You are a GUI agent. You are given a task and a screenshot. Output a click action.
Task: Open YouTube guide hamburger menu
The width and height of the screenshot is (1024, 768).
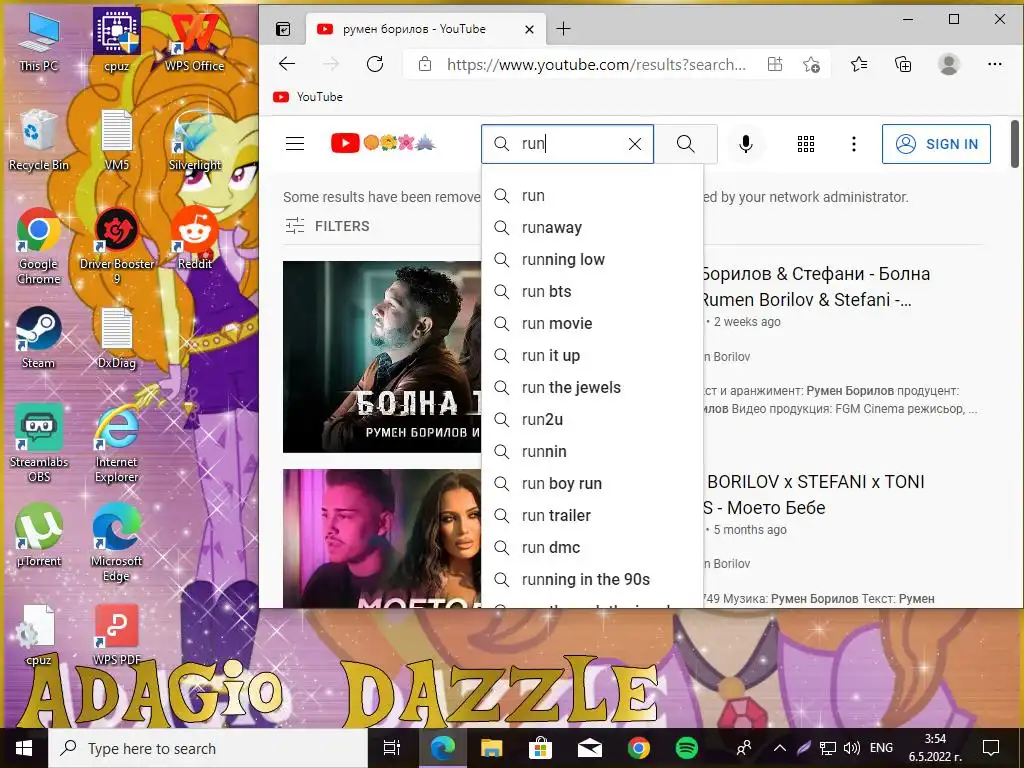295,144
